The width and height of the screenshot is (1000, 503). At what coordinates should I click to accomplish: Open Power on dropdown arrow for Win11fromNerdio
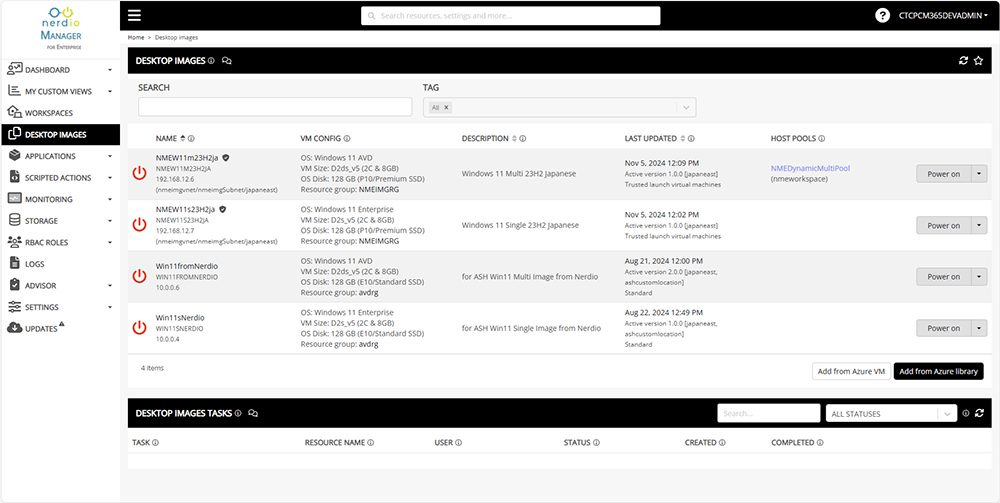(979, 277)
